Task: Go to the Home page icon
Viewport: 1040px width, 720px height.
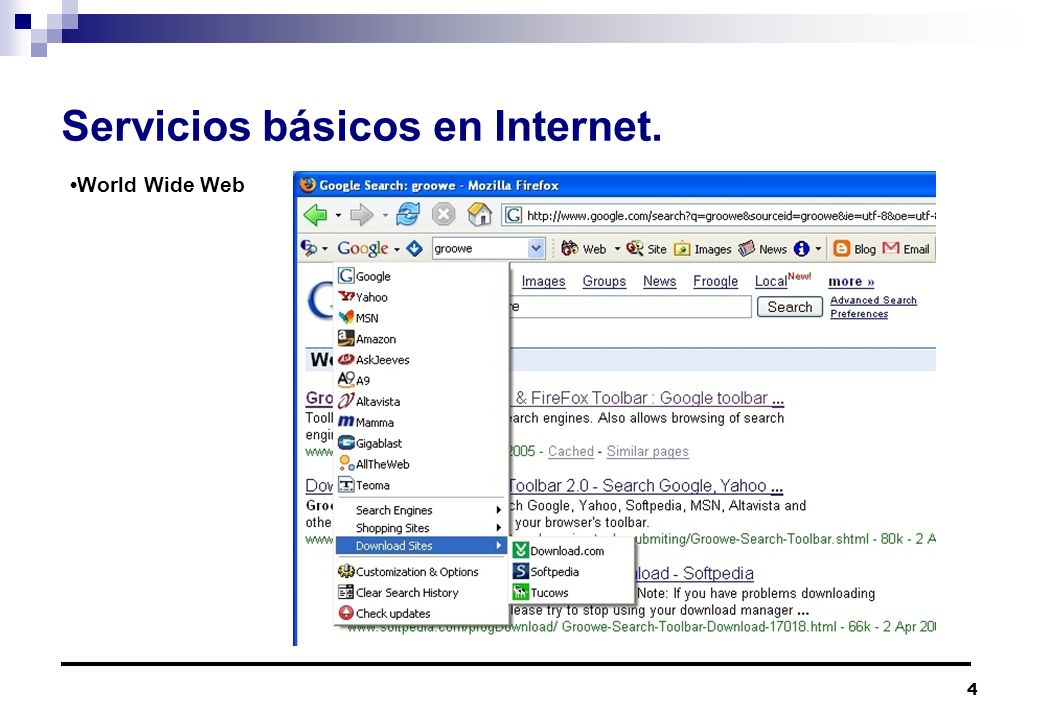Action: pos(479,214)
